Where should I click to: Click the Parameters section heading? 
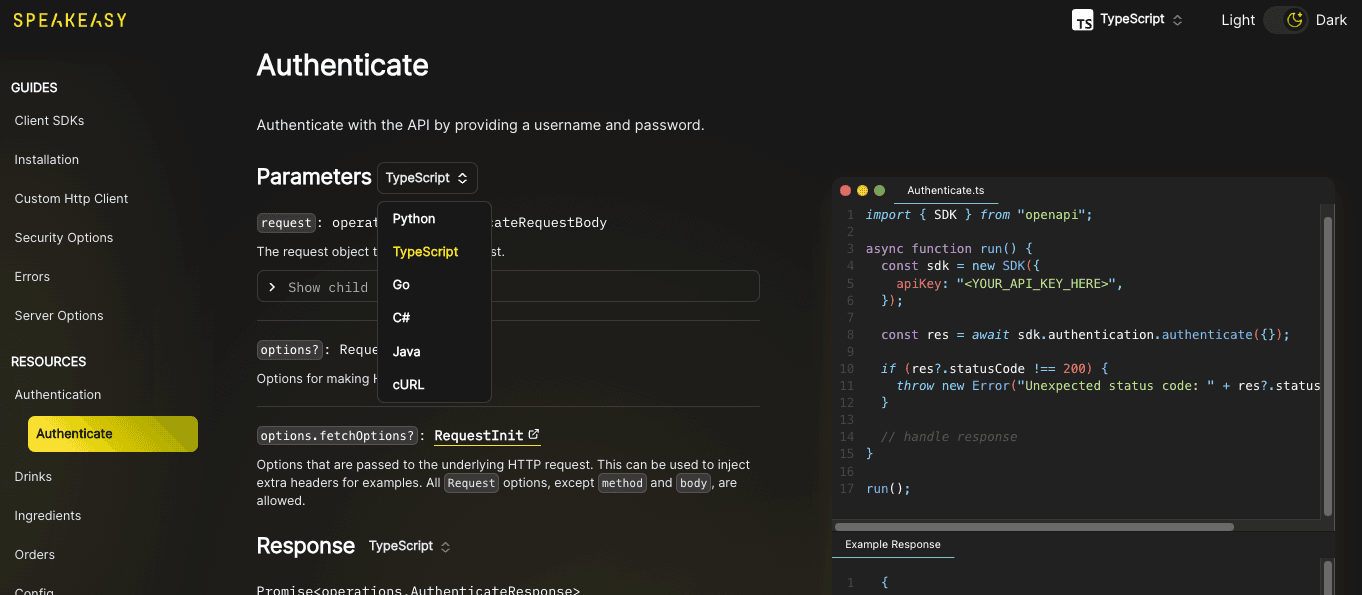(314, 177)
